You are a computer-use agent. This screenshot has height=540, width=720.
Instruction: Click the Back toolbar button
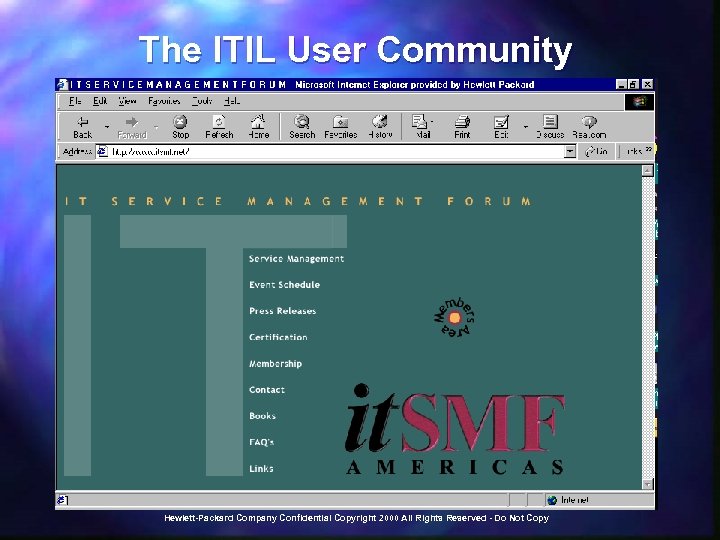(x=83, y=127)
